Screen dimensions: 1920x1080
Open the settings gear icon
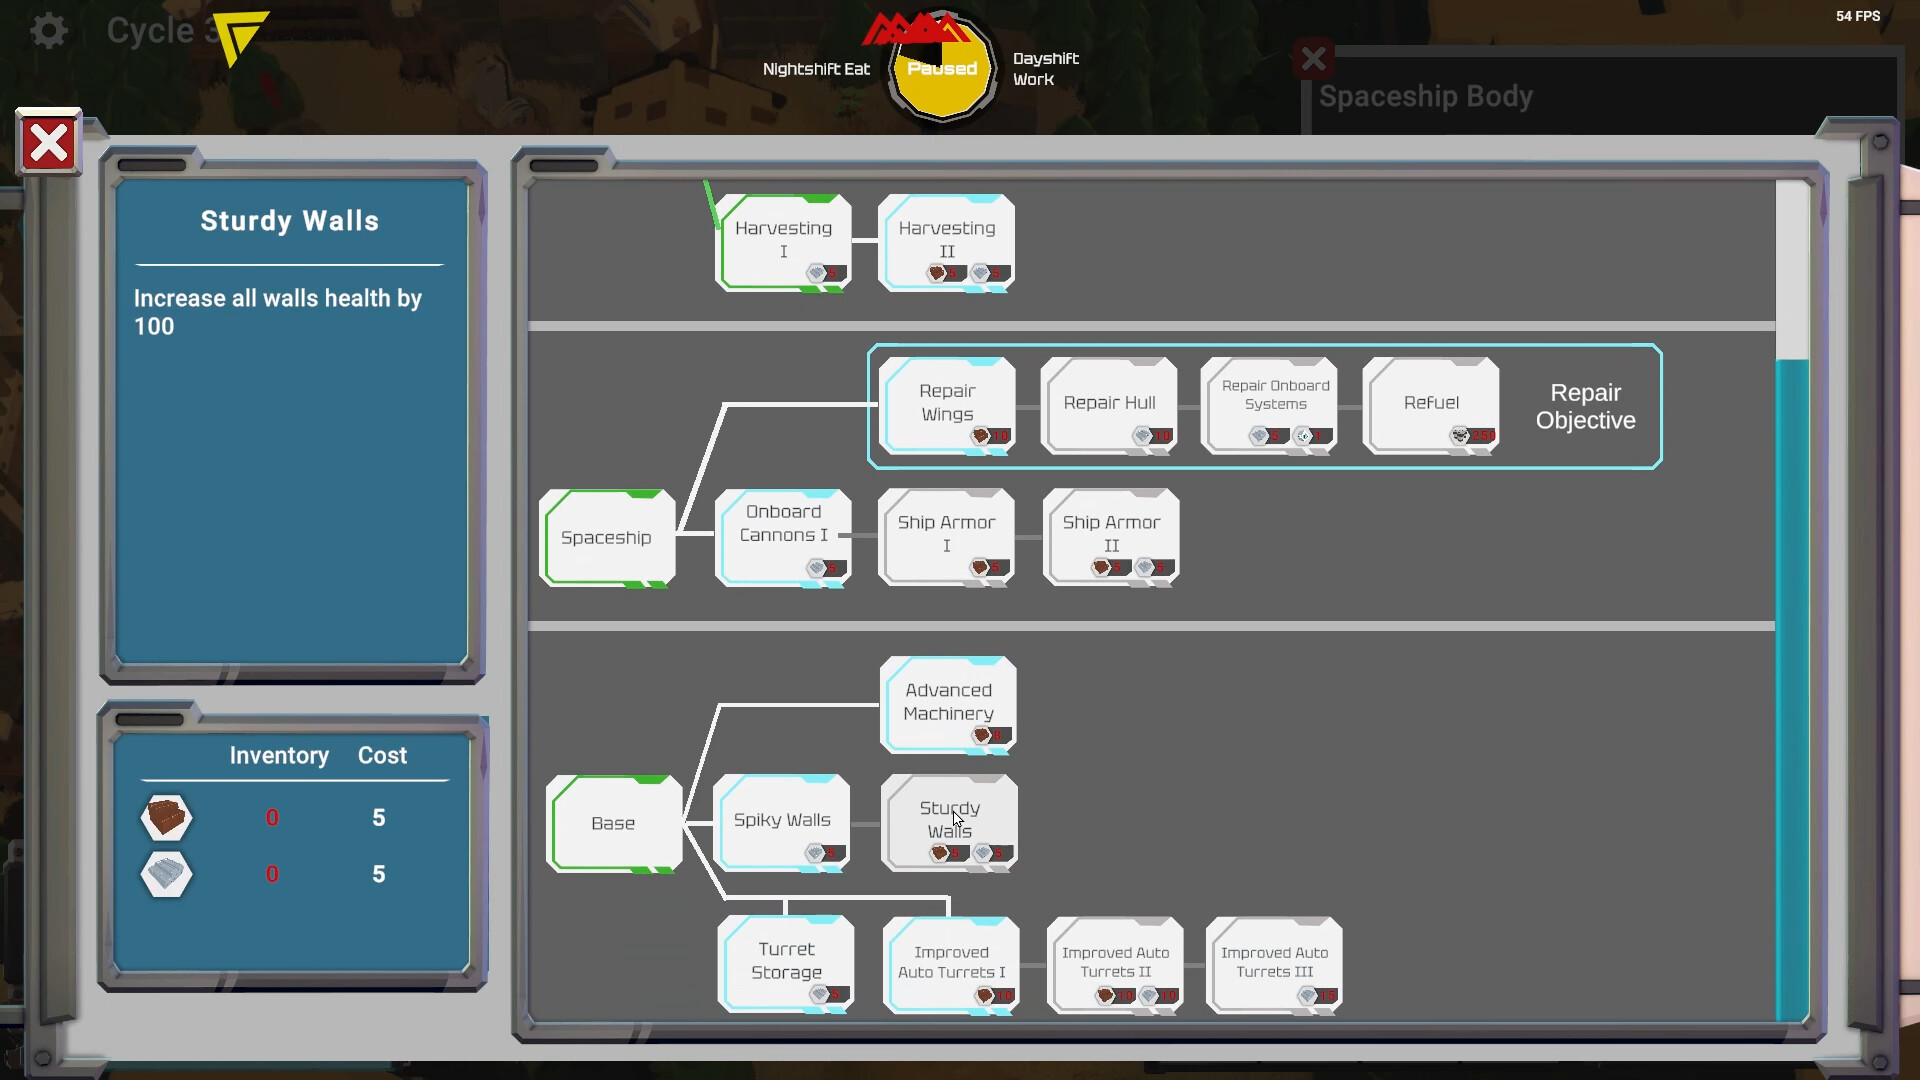48,30
